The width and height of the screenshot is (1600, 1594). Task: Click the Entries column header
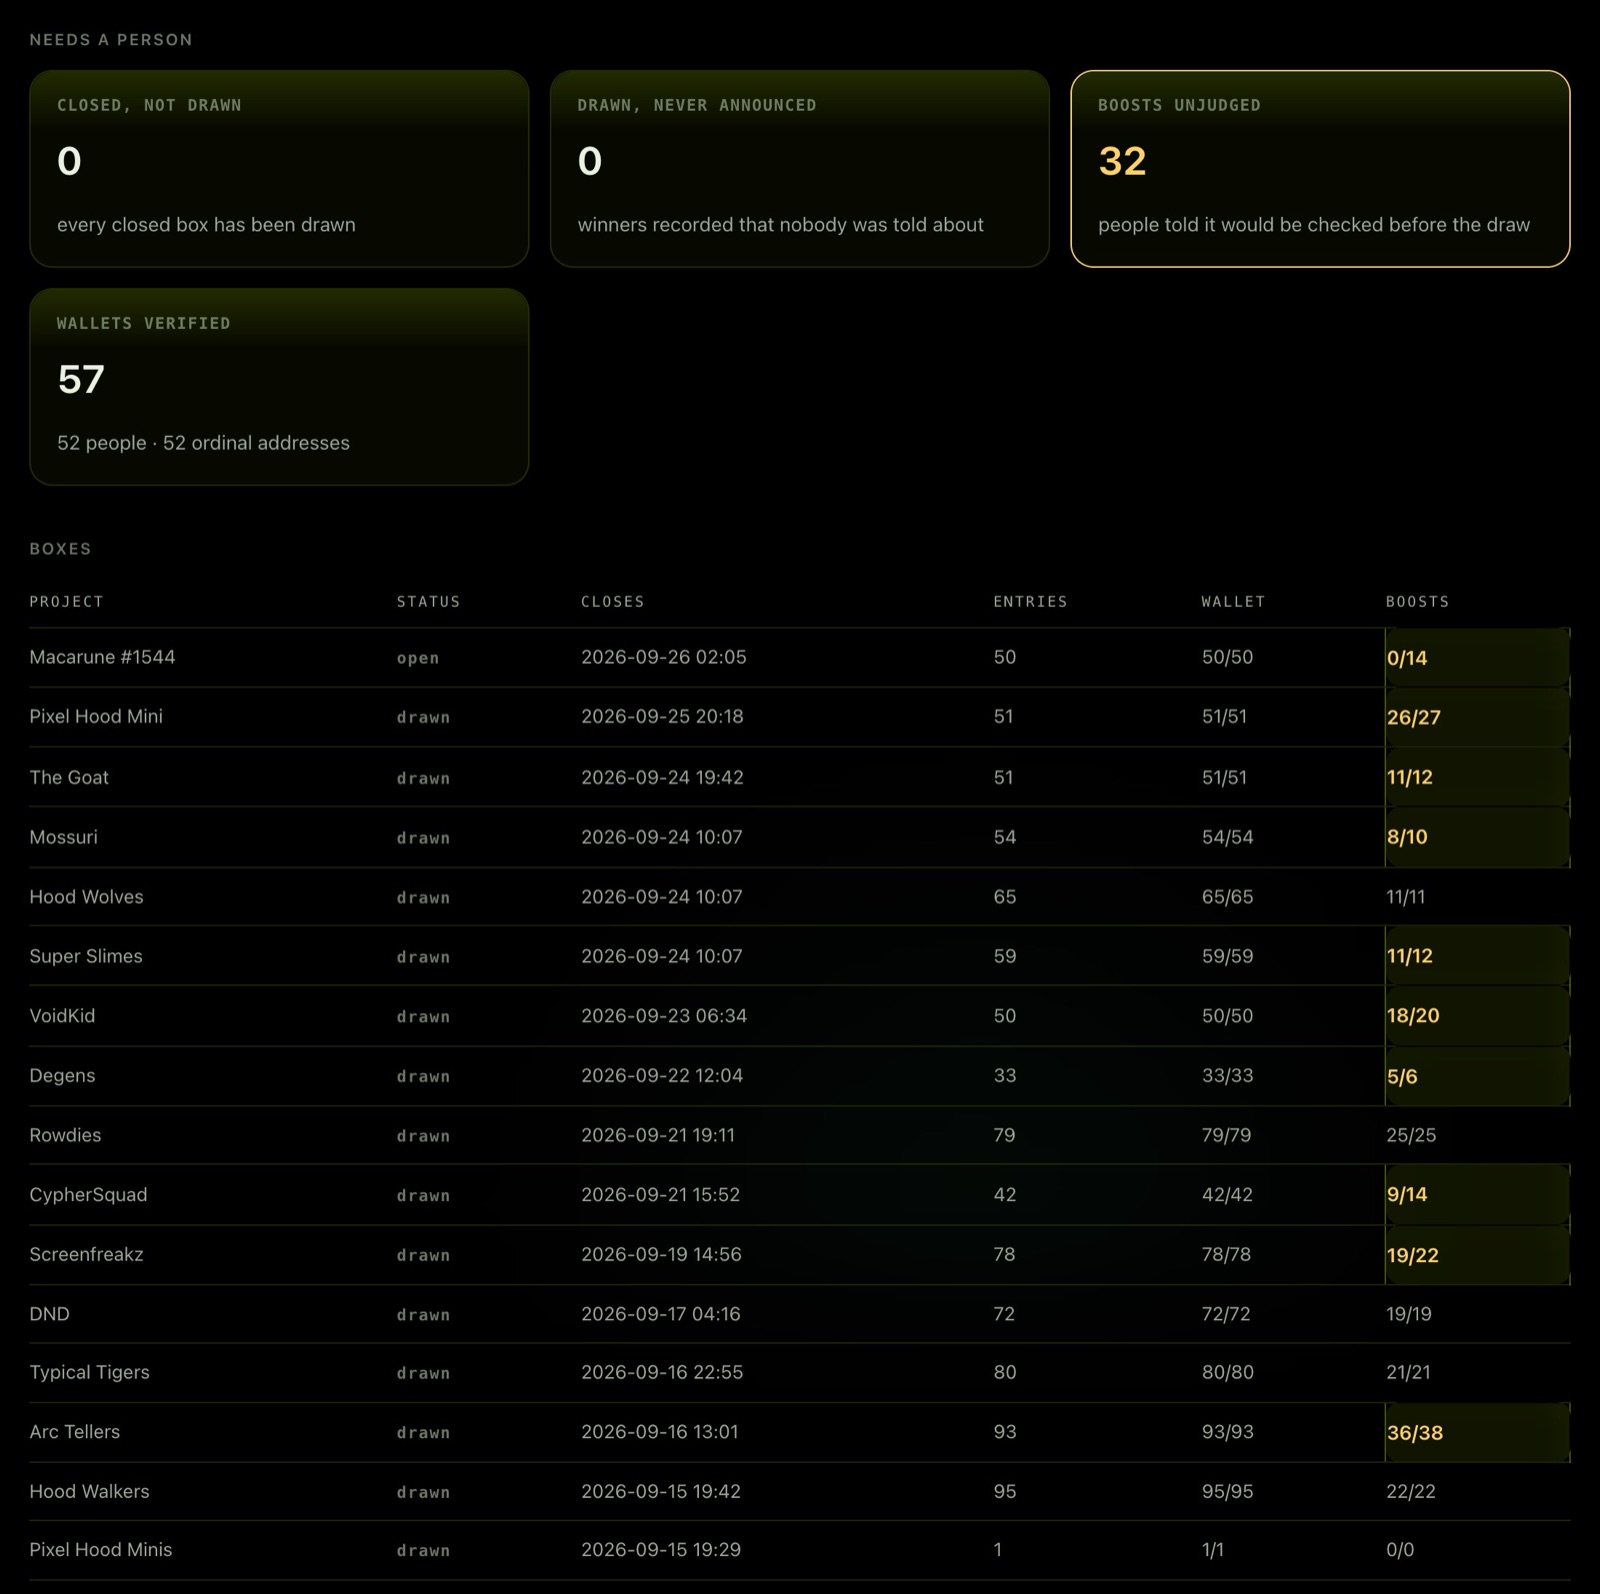coord(1030,602)
